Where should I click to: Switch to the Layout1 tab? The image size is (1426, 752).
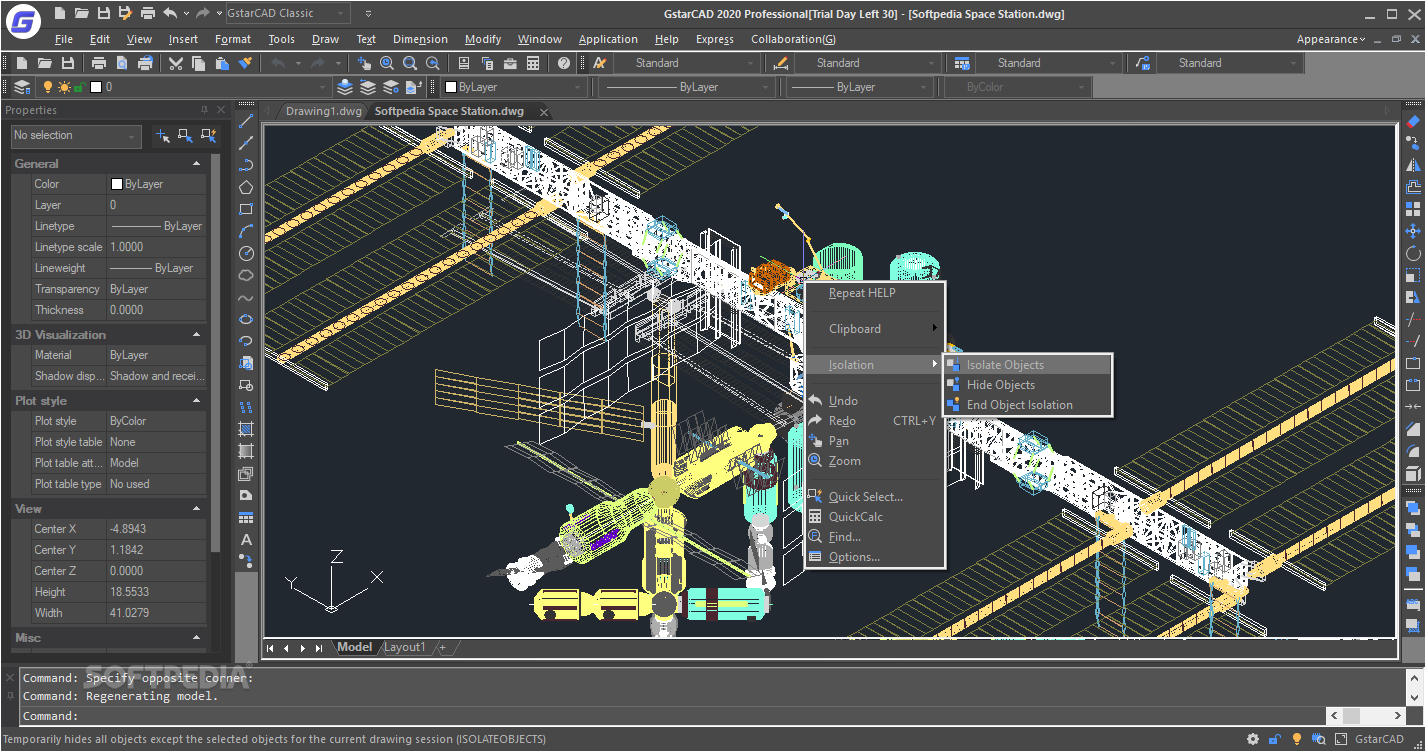pyautogui.click(x=405, y=647)
